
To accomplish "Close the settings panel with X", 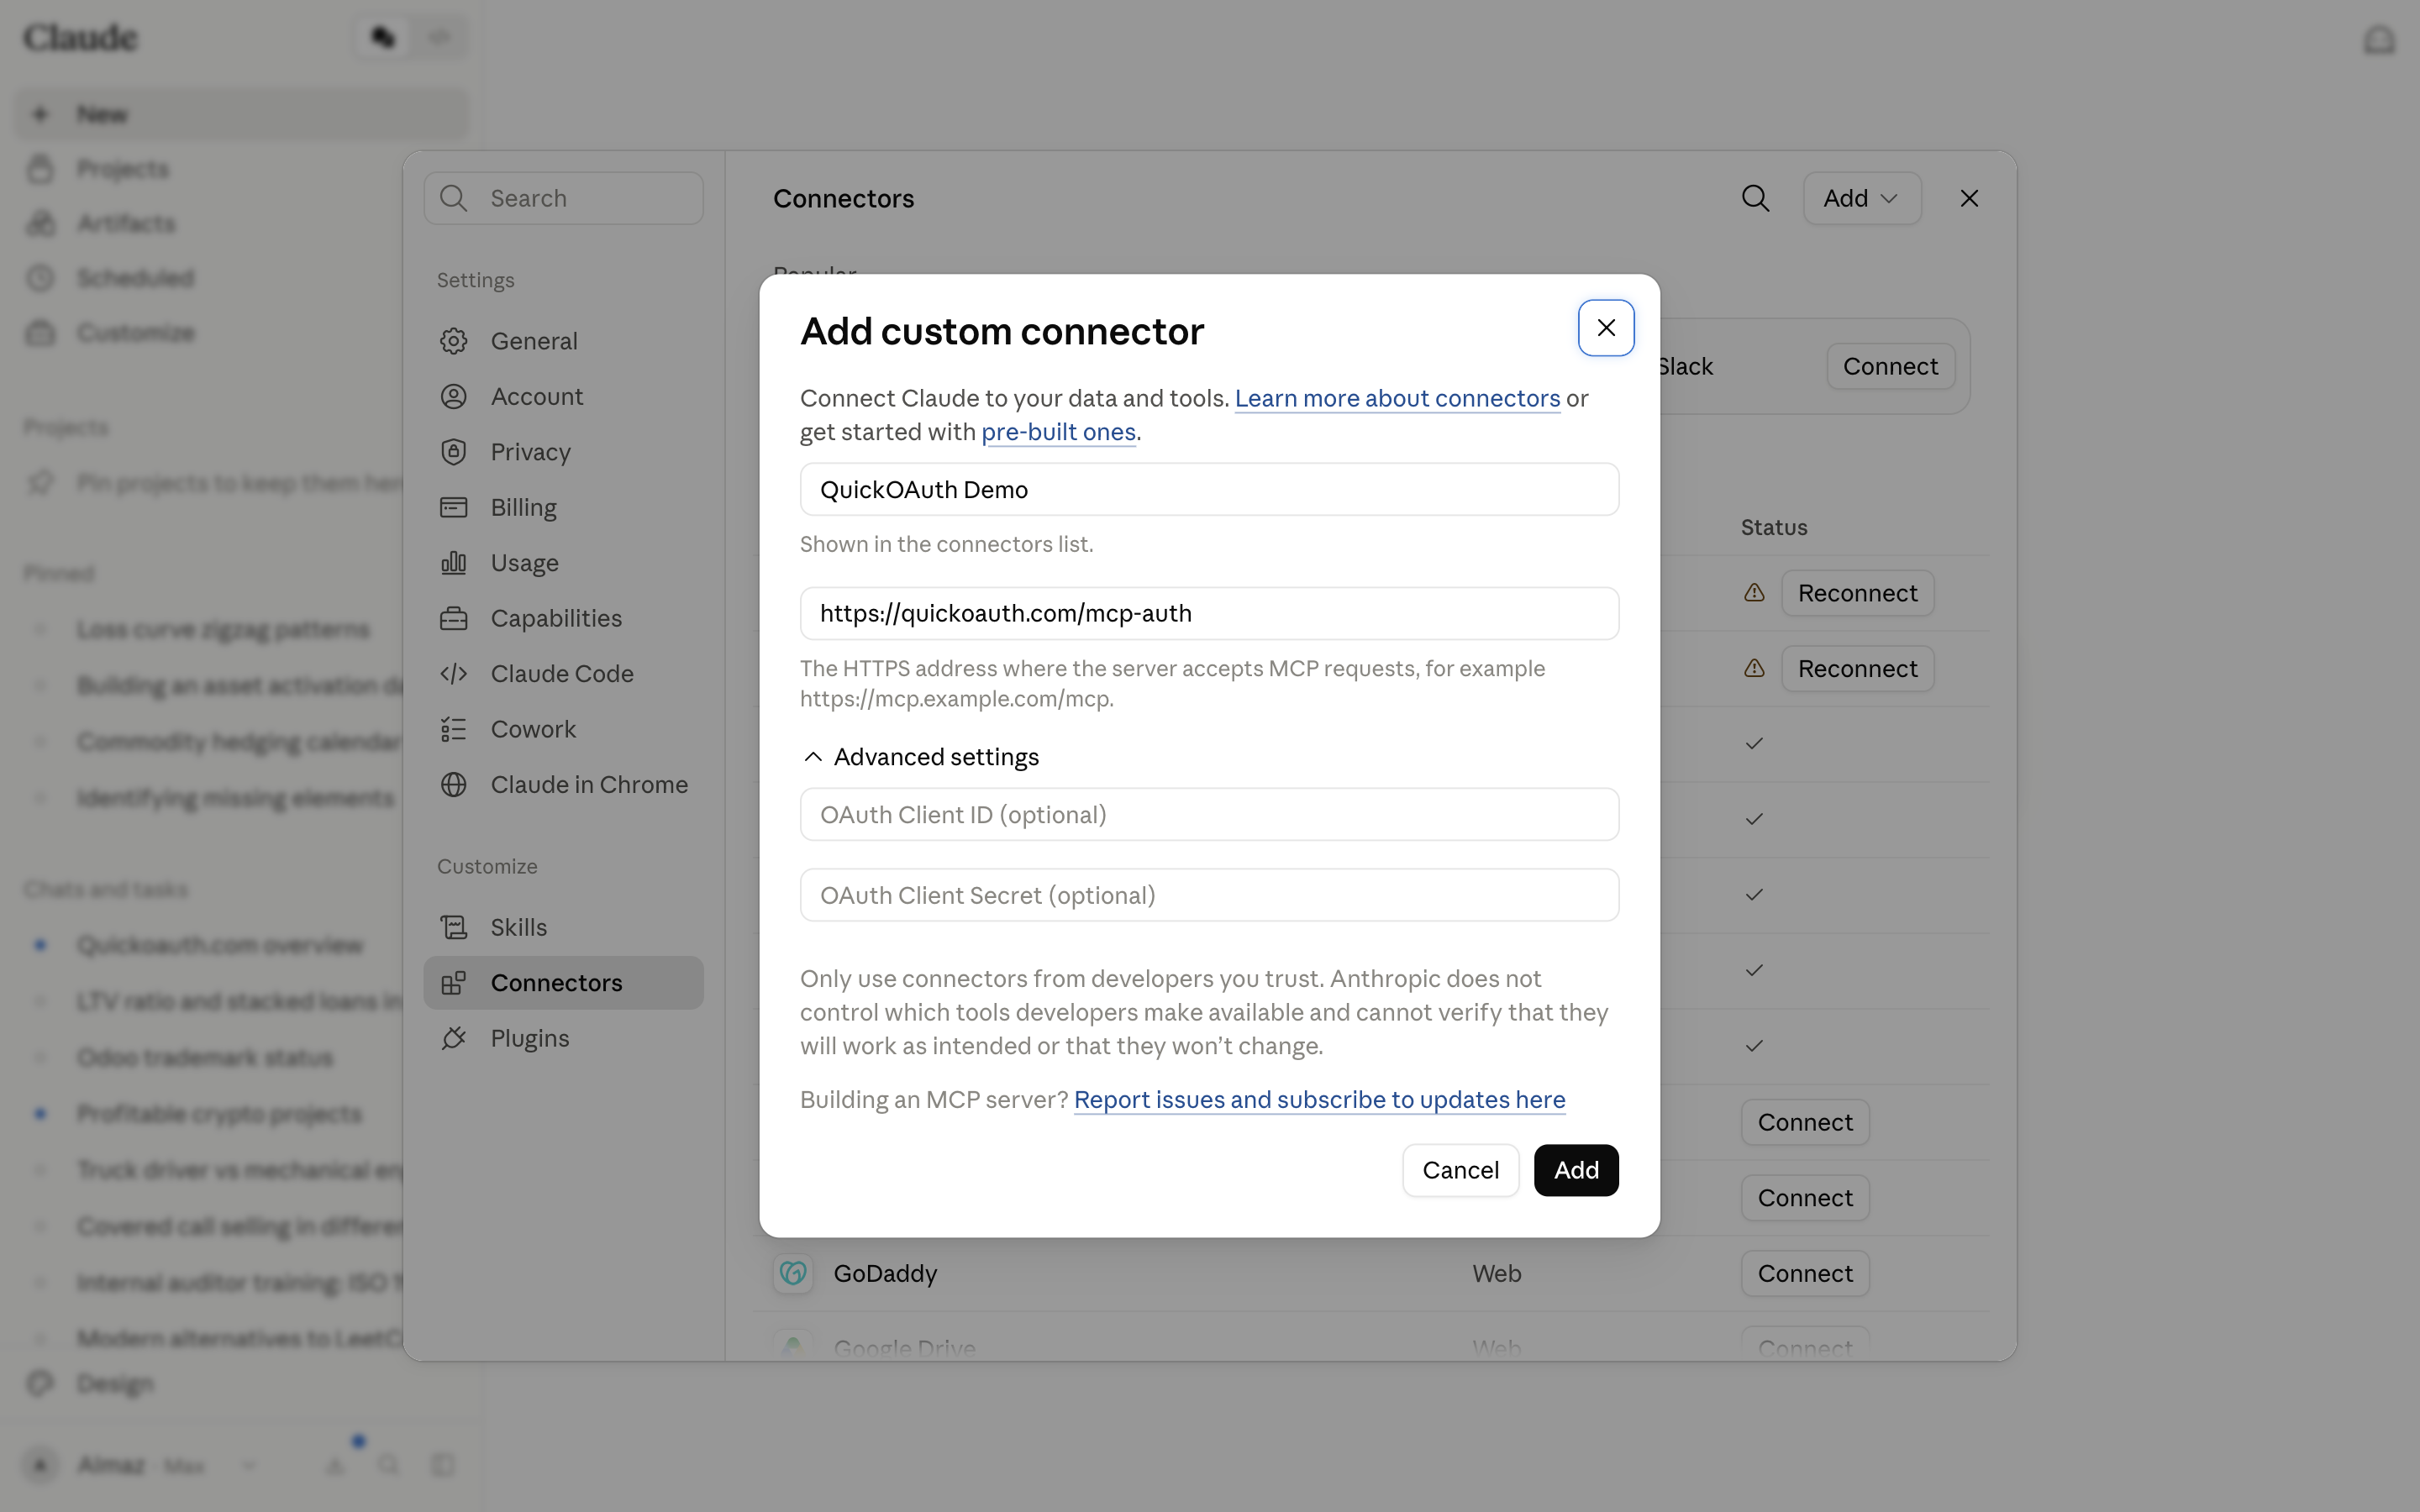I will (1969, 198).
